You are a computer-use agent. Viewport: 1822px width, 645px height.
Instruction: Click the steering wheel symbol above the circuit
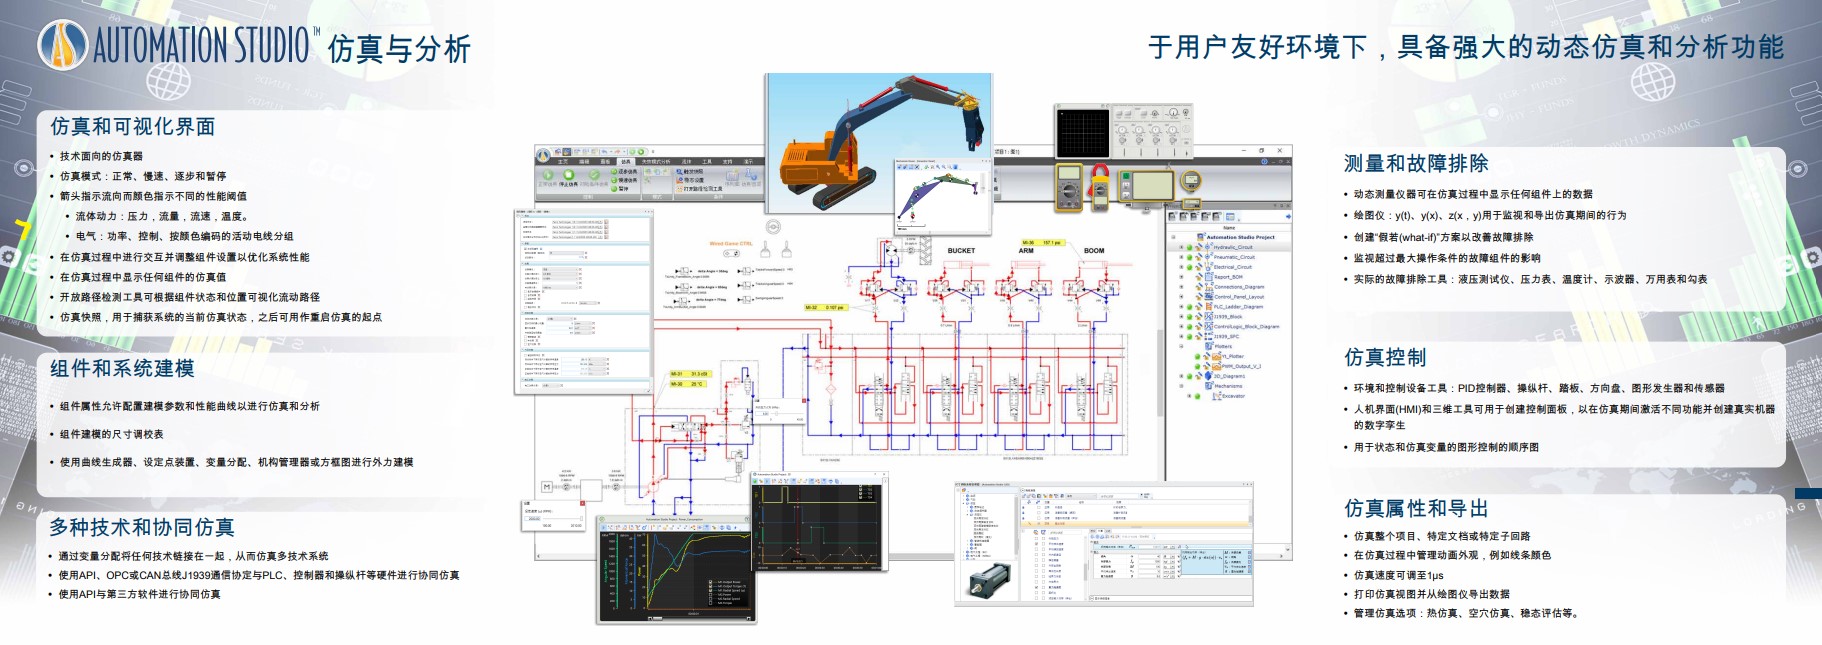pos(773,228)
